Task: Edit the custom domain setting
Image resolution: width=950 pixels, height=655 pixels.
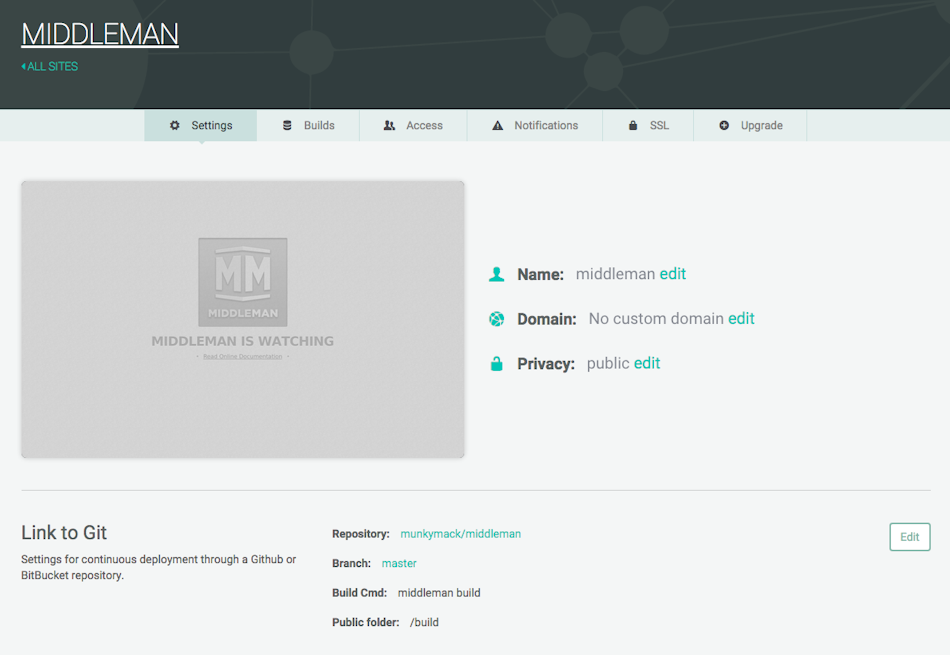Action: click(741, 319)
